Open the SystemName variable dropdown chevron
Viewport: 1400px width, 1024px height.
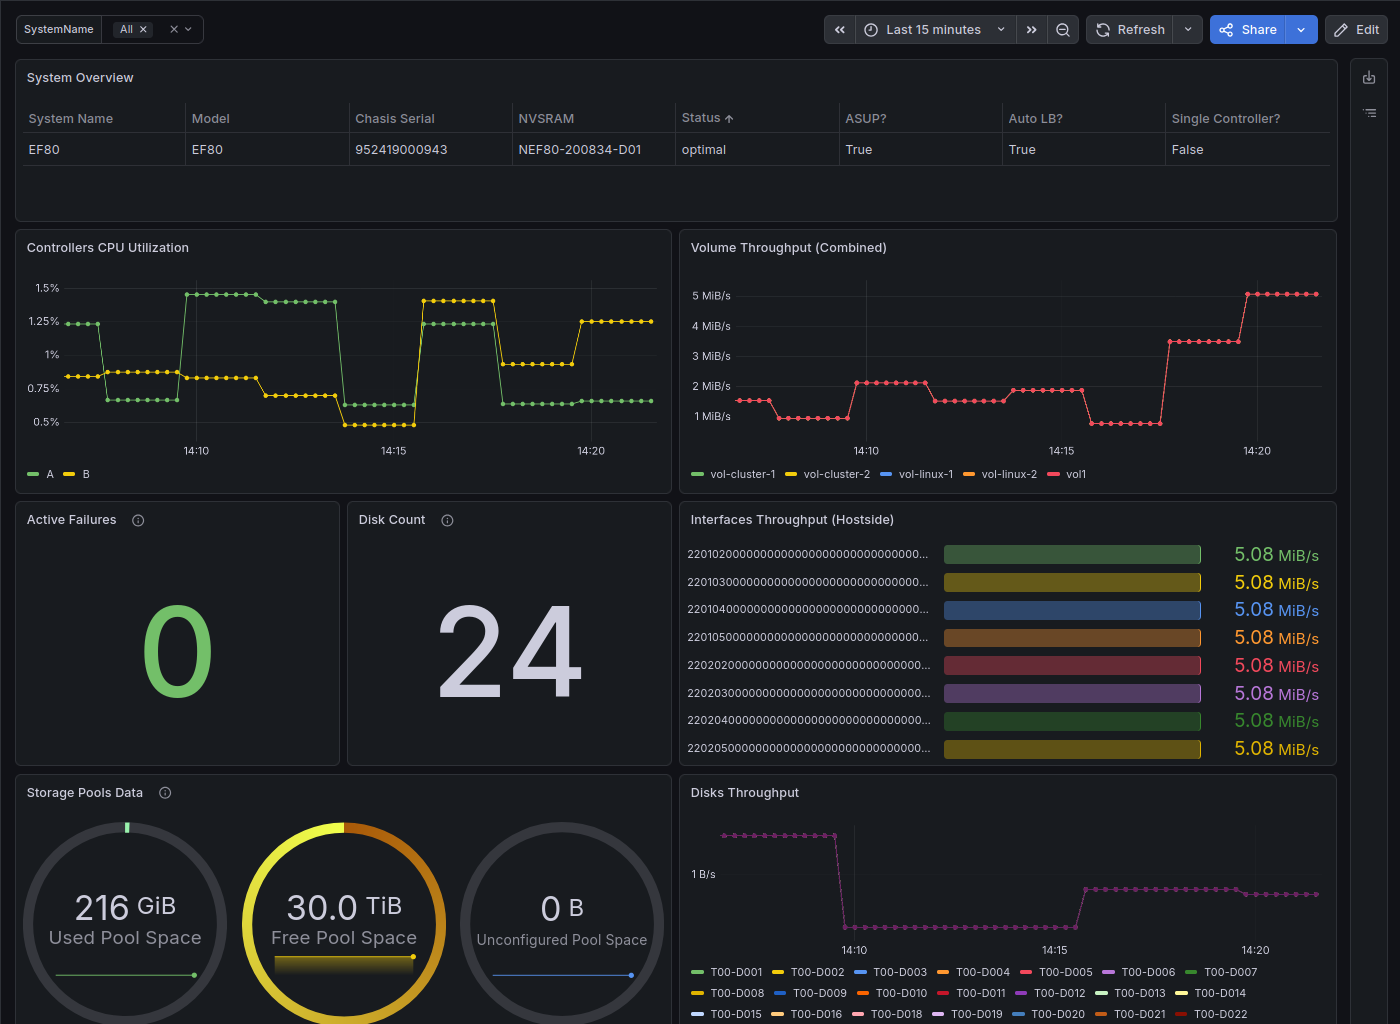[188, 30]
